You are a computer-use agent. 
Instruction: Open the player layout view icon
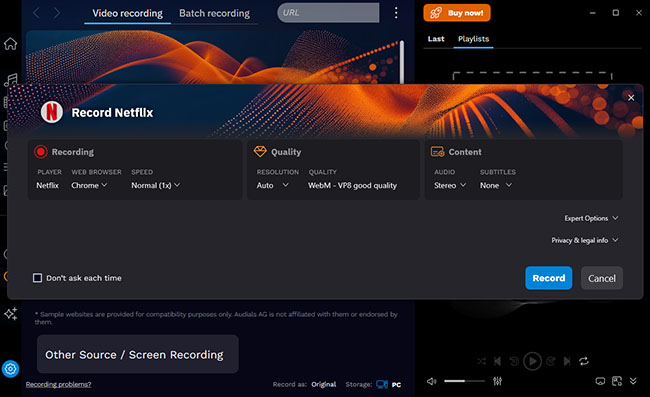(617, 381)
